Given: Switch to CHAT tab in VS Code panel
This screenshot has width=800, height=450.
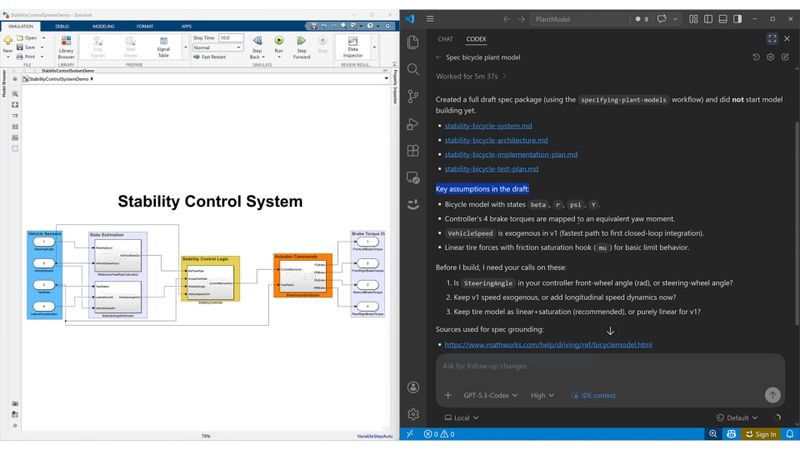Looking at the screenshot, I should point(445,39).
